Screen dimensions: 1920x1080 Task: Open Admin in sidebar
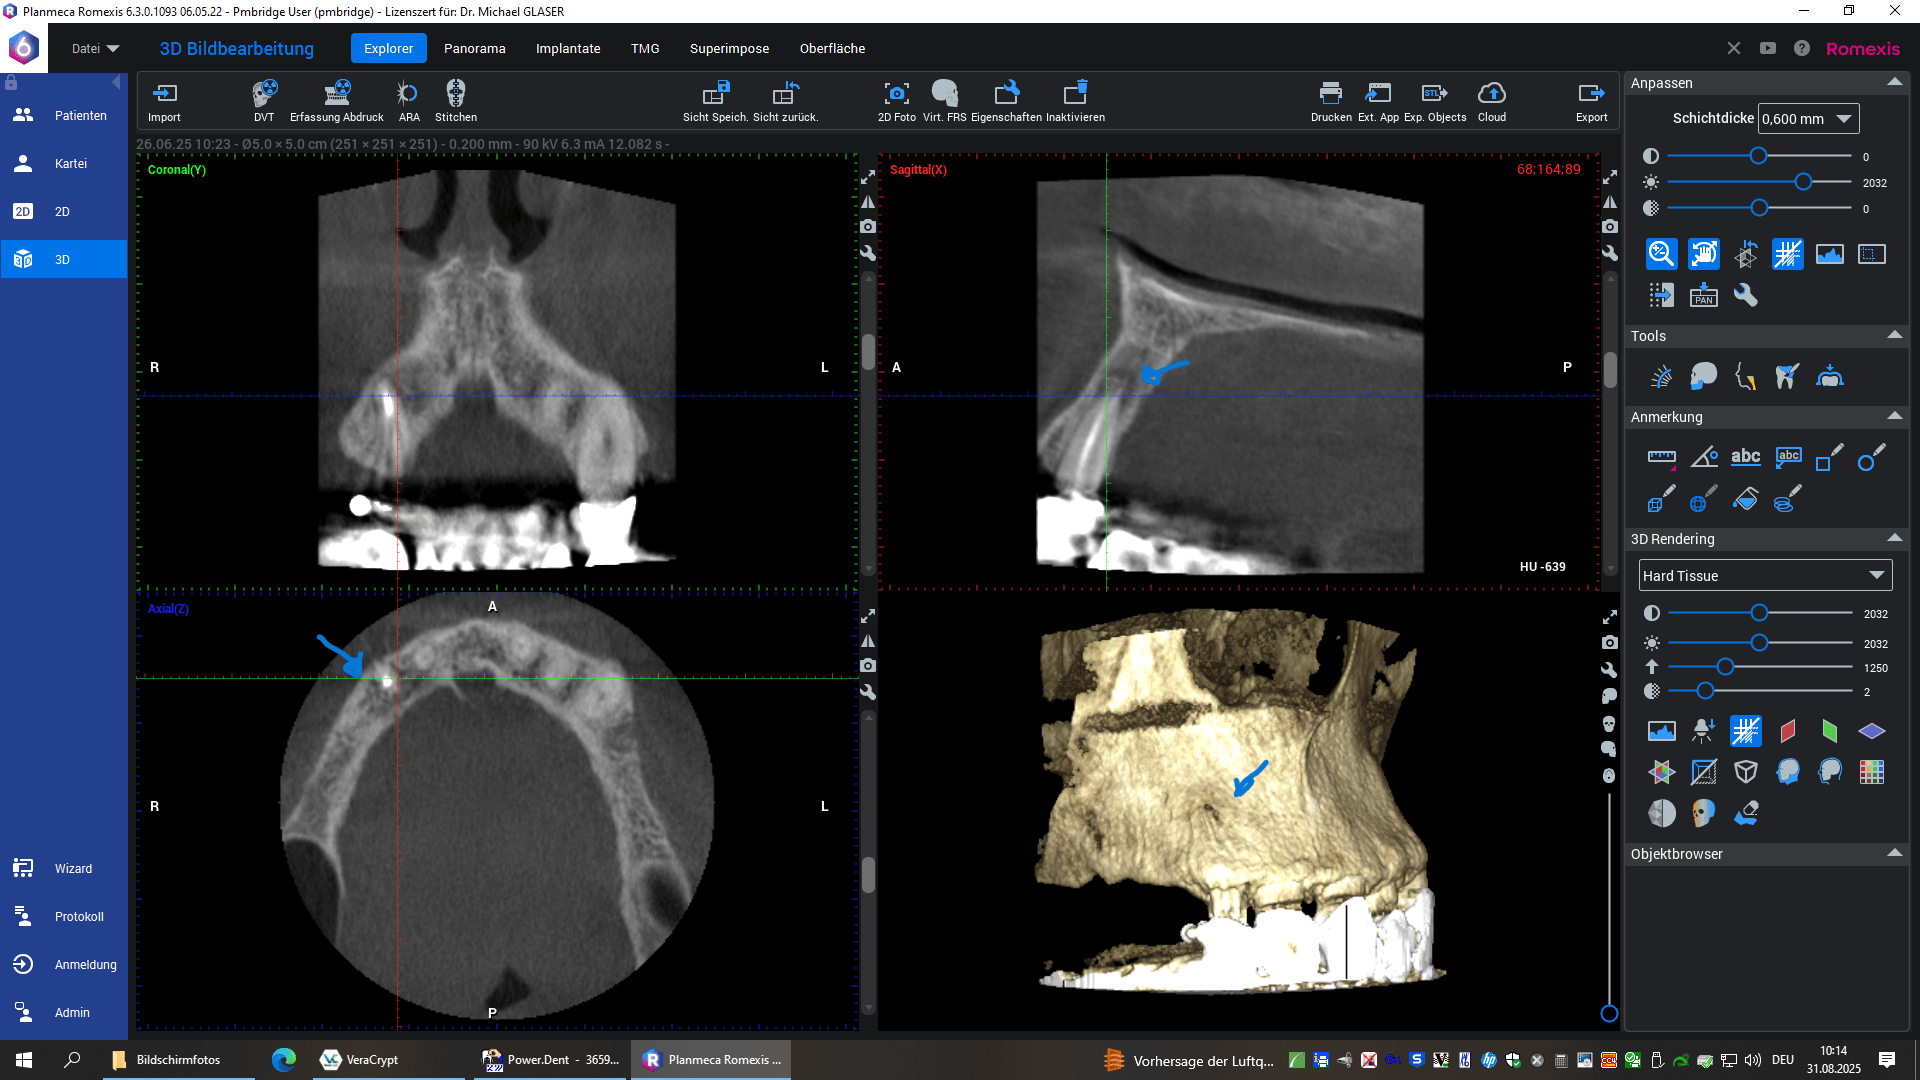click(x=64, y=1012)
